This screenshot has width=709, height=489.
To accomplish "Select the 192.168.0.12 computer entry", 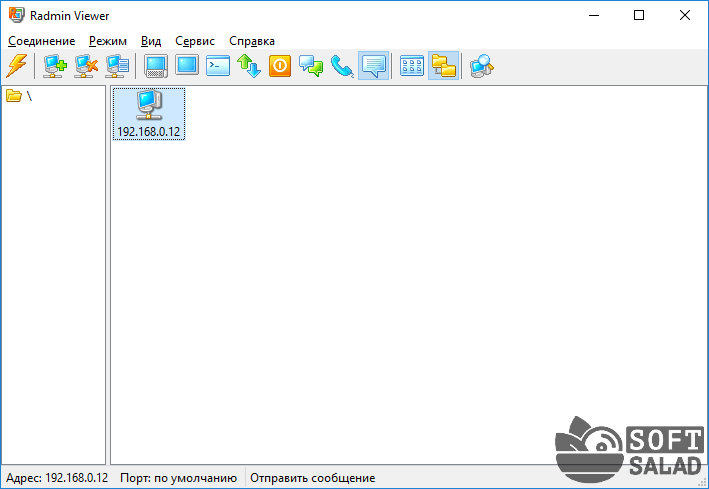I will (x=149, y=114).
